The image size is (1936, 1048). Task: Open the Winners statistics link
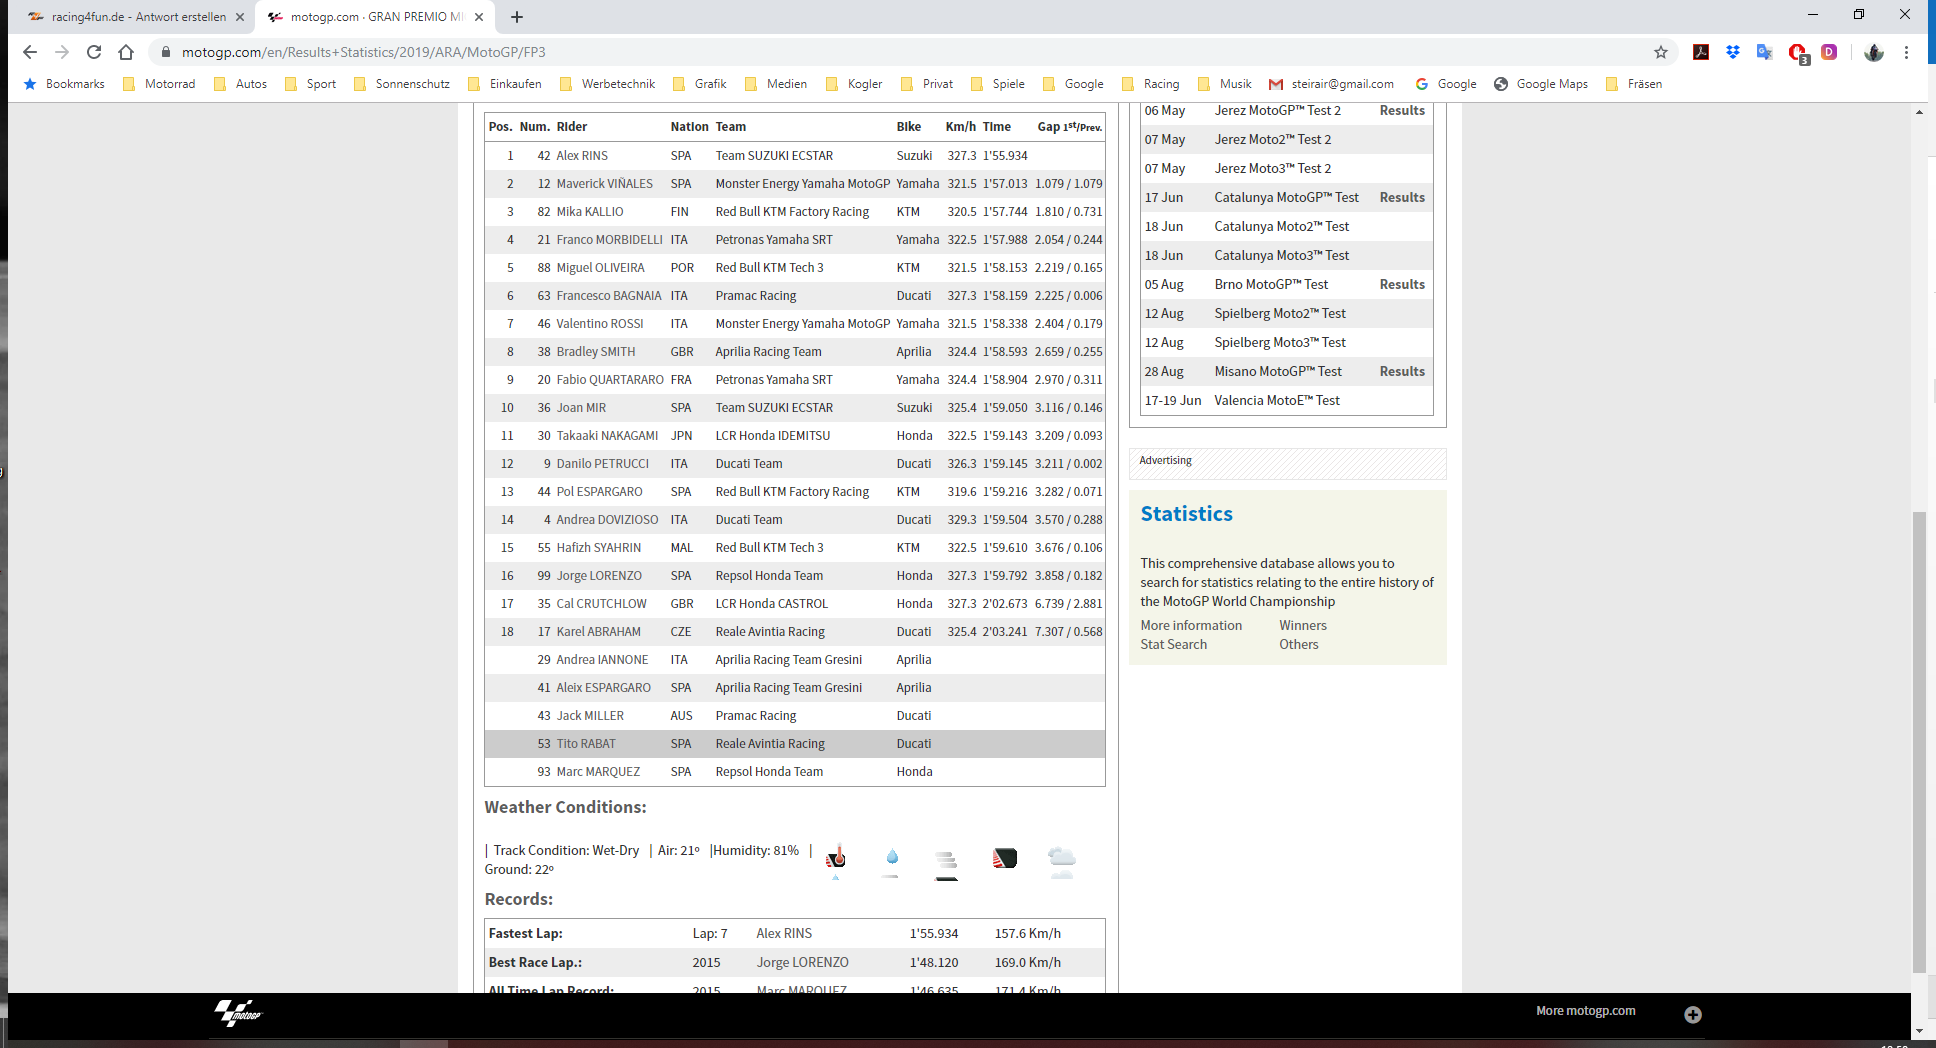click(1302, 625)
